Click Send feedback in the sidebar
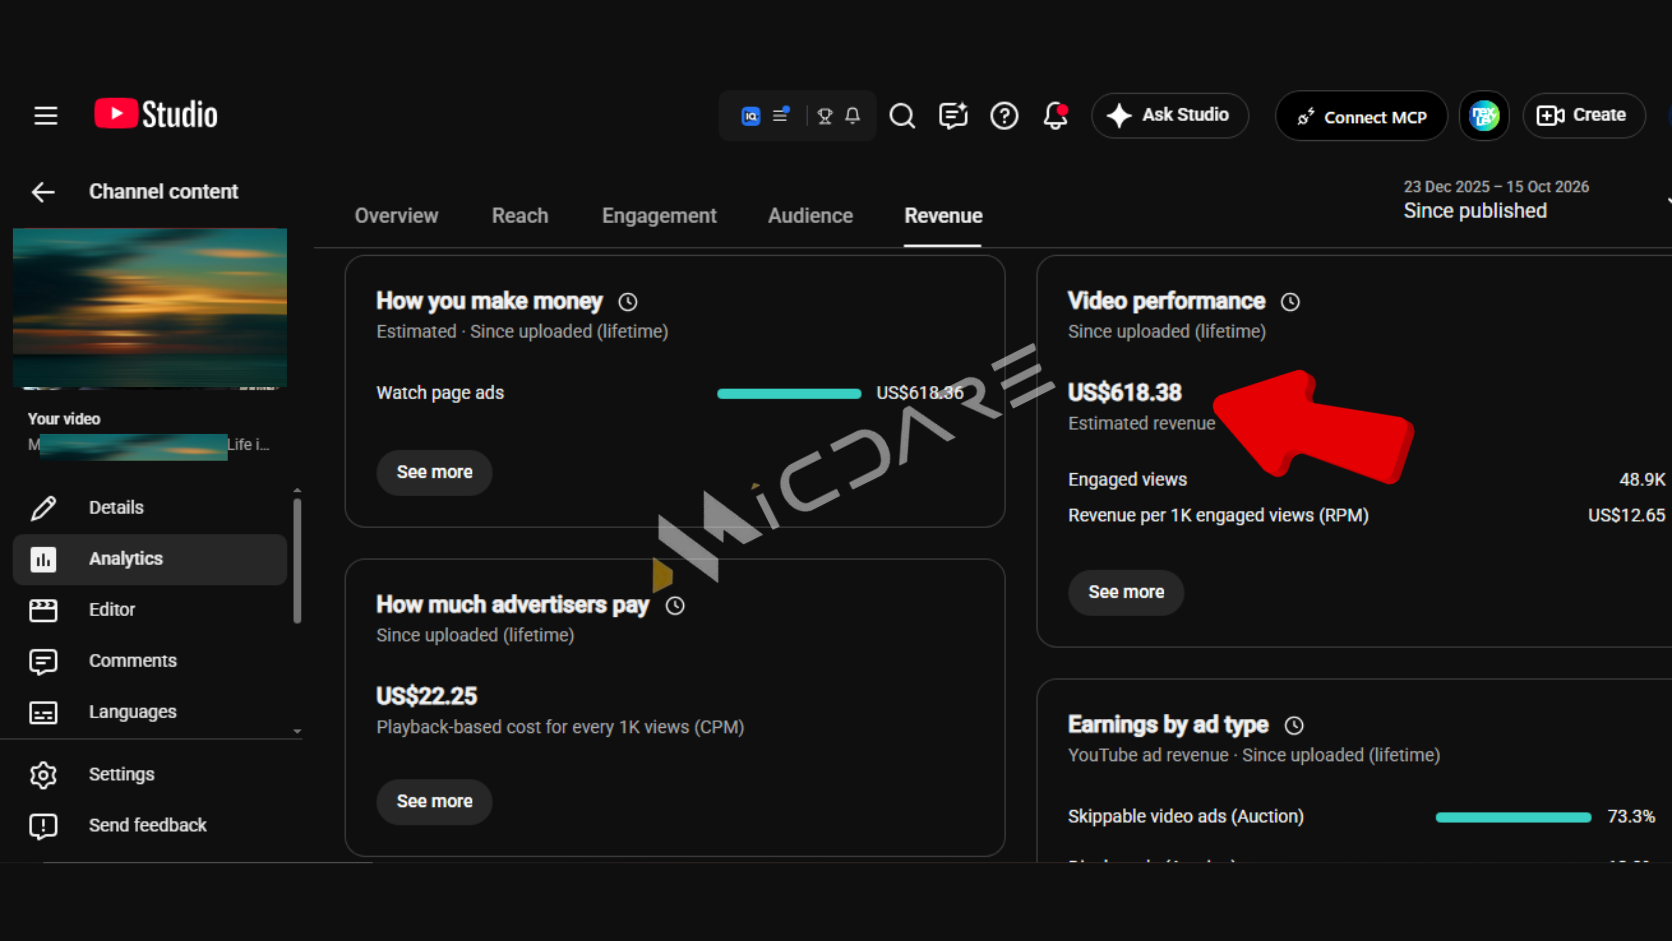This screenshot has height=941, width=1672. click(x=150, y=826)
